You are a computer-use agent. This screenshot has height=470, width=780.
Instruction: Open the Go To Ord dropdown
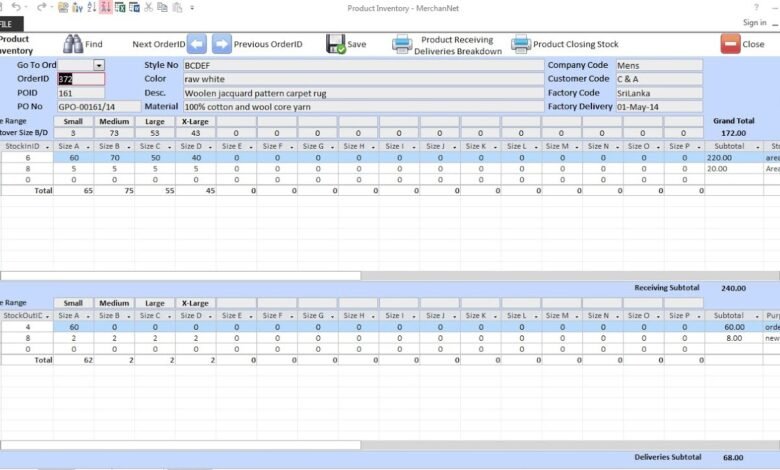pos(98,65)
